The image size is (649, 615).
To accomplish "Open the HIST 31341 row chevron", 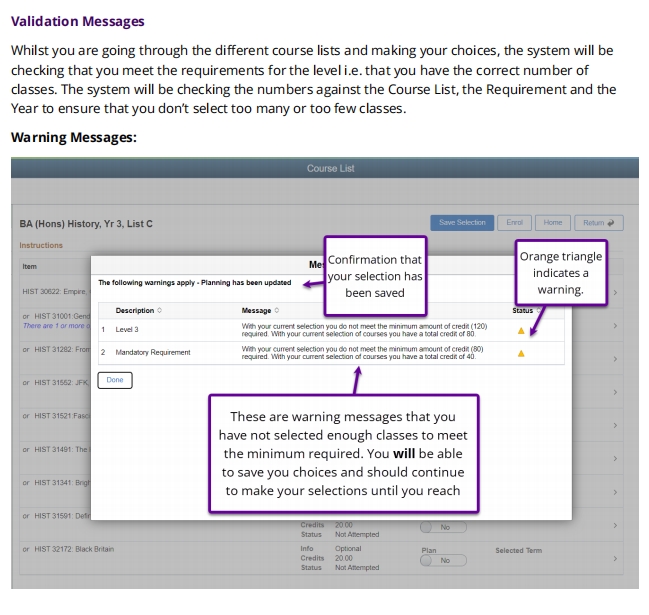I will 614,482.
